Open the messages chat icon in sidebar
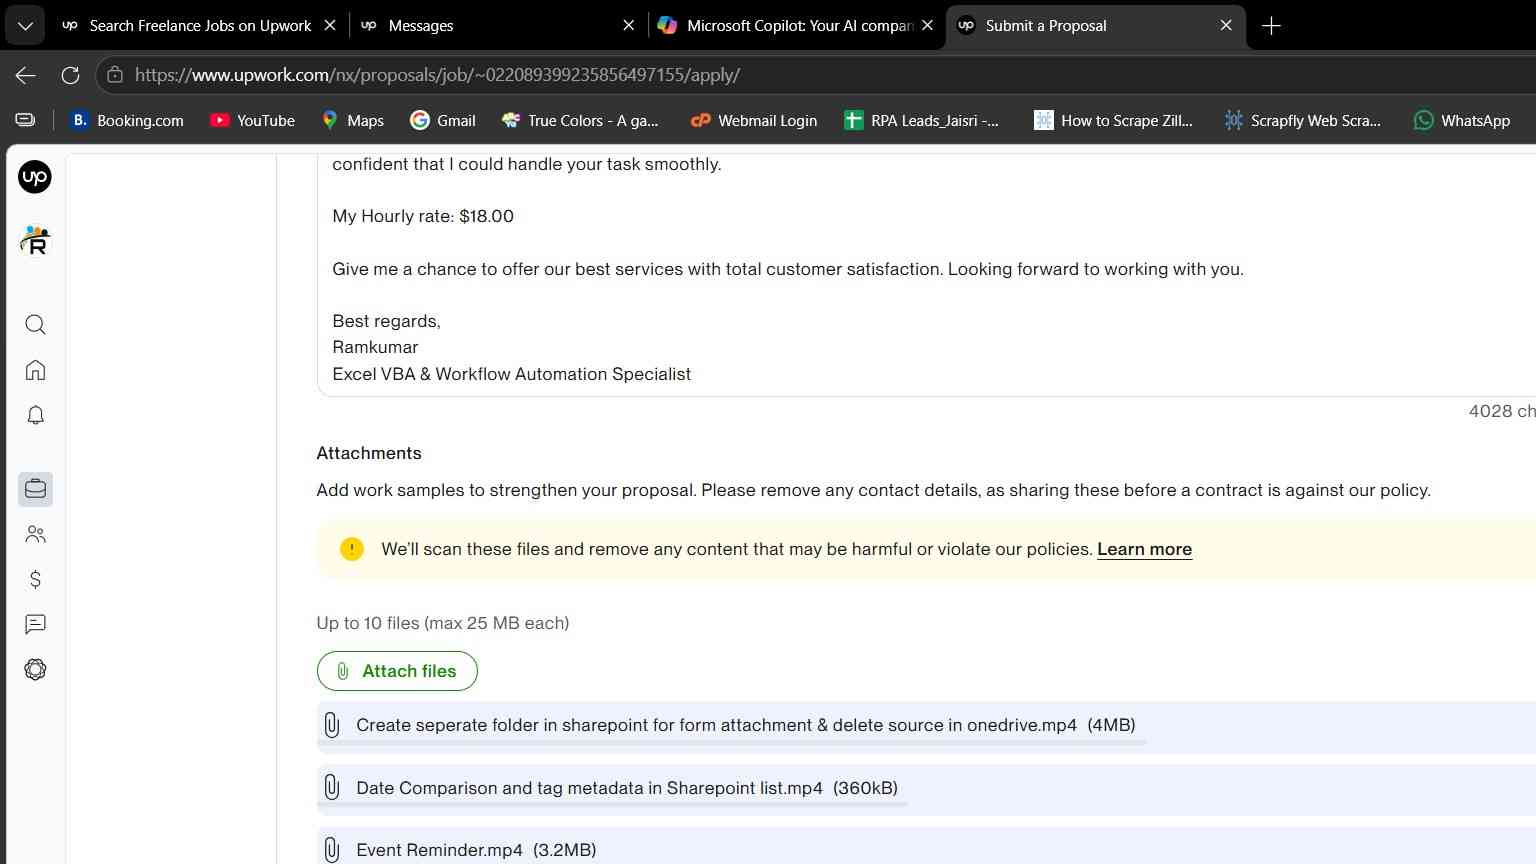1536x864 pixels. tap(35, 625)
